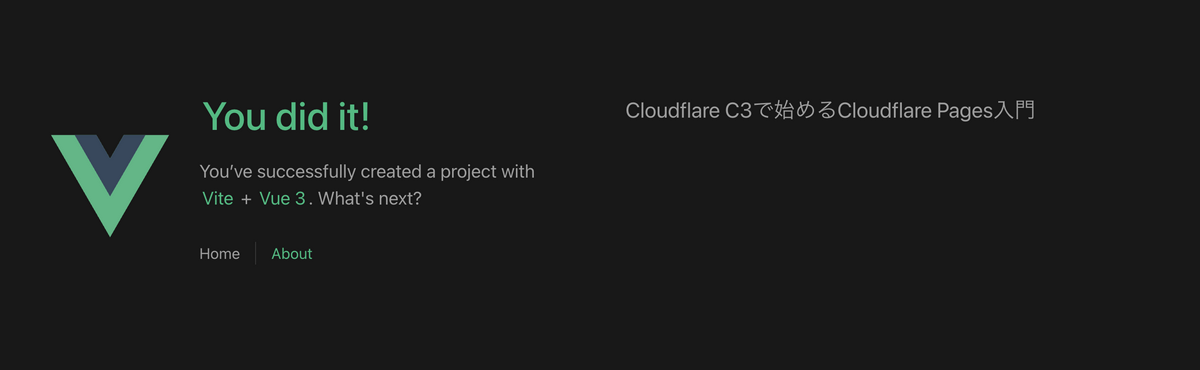Navigate to the Home page link
The image size is (1200, 370).
[x=219, y=254]
